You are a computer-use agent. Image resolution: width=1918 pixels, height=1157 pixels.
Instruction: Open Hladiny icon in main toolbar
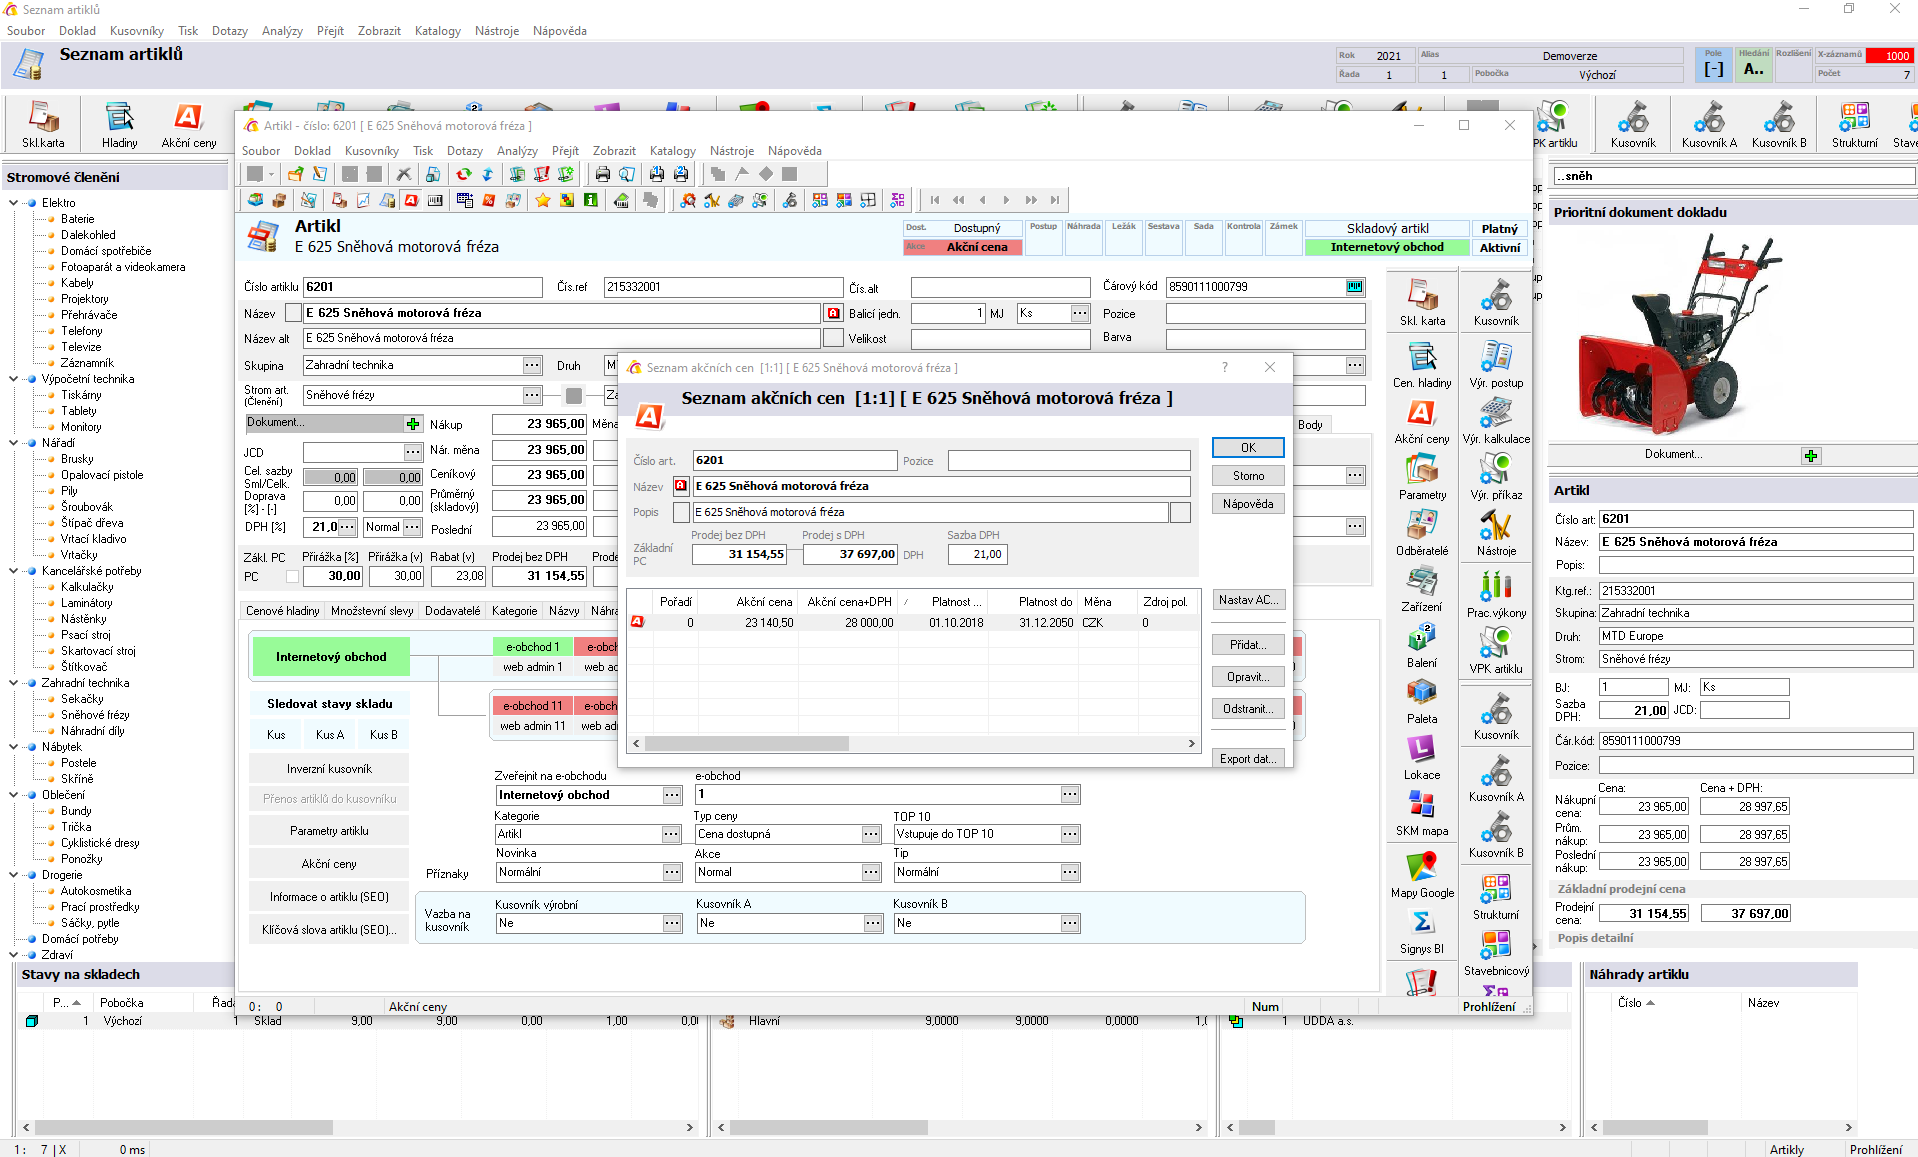(119, 124)
